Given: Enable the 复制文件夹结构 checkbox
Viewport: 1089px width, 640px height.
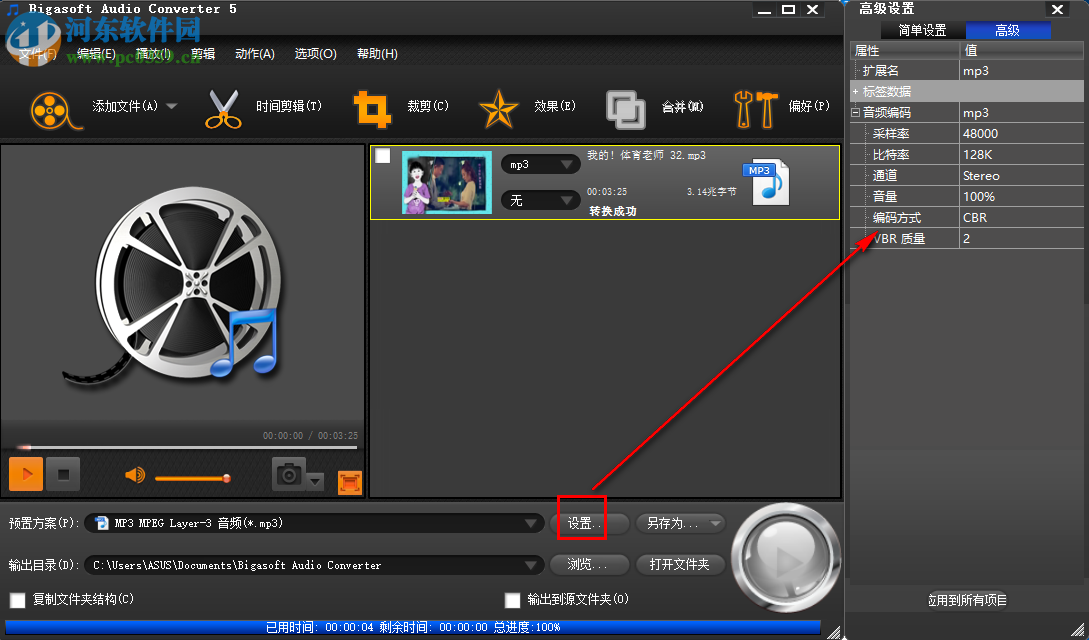Looking at the screenshot, I should (17, 600).
